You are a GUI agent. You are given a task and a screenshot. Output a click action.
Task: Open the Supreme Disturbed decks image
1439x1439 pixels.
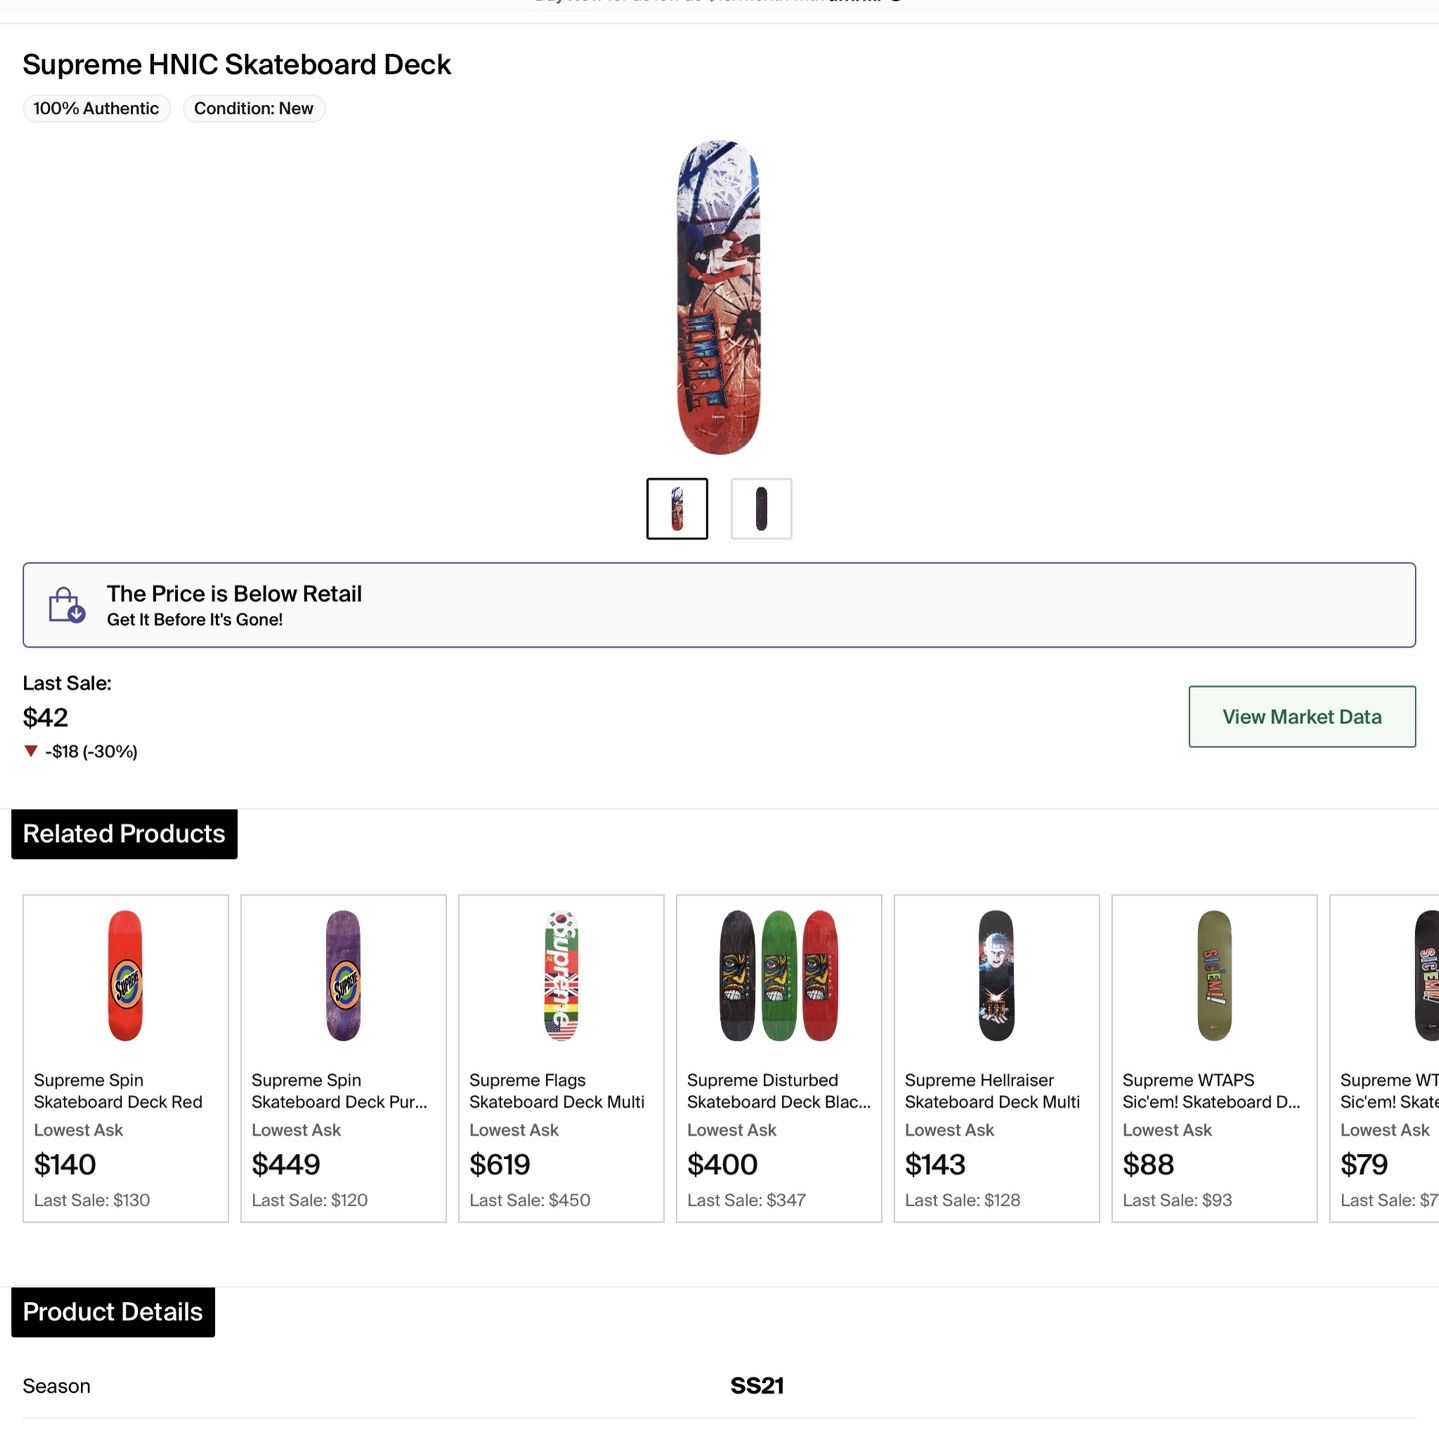pos(779,976)
